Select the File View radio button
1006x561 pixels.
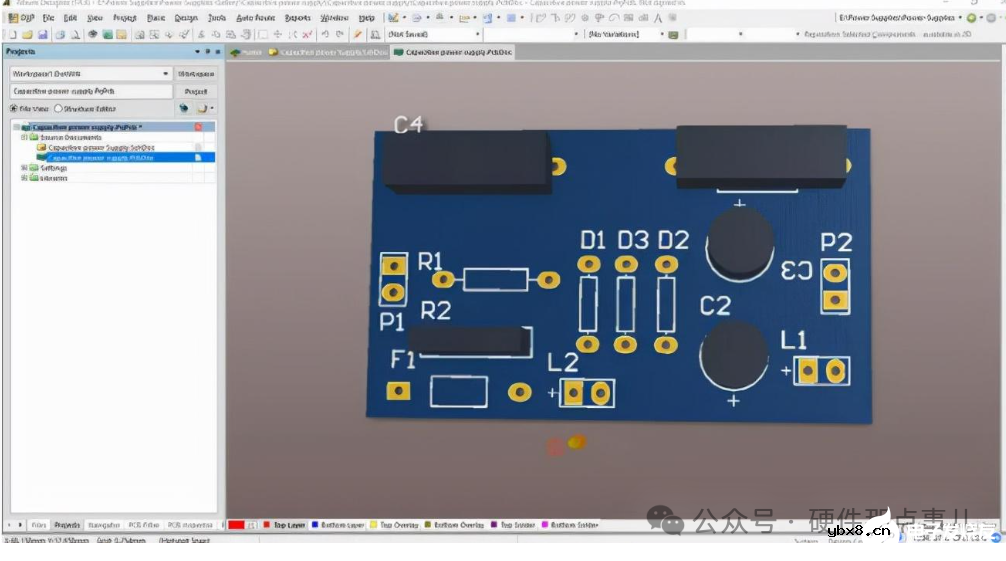pyautogui.click(x=14, y=109)
